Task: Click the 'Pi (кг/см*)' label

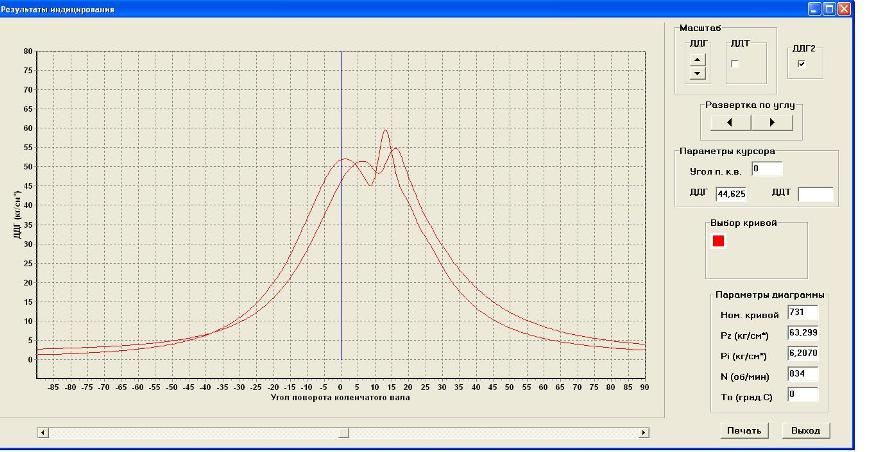Action: click(744, 356)
